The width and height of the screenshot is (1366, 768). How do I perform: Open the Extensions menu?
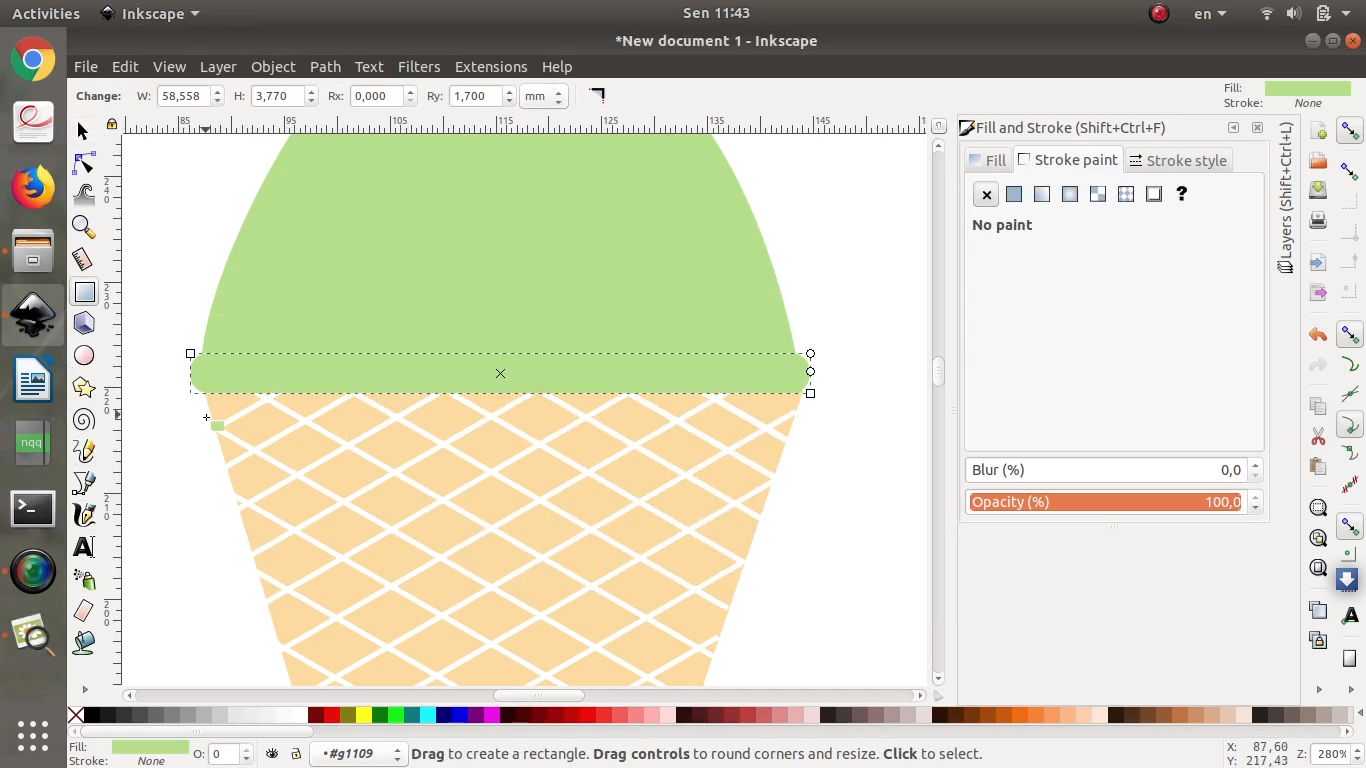point(491,67)
